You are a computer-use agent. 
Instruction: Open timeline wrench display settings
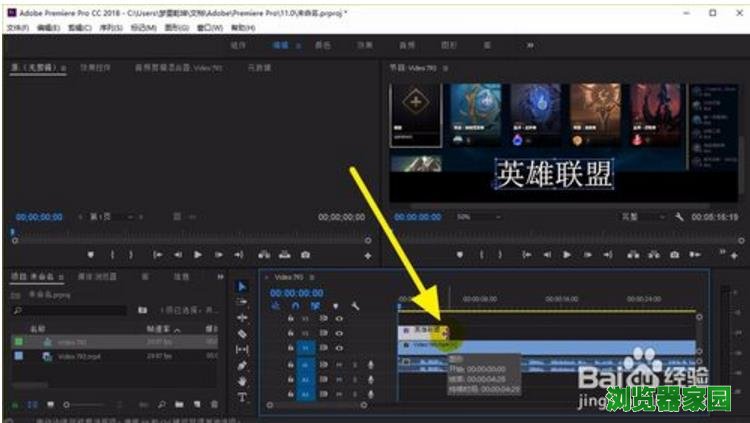(355, 305)
